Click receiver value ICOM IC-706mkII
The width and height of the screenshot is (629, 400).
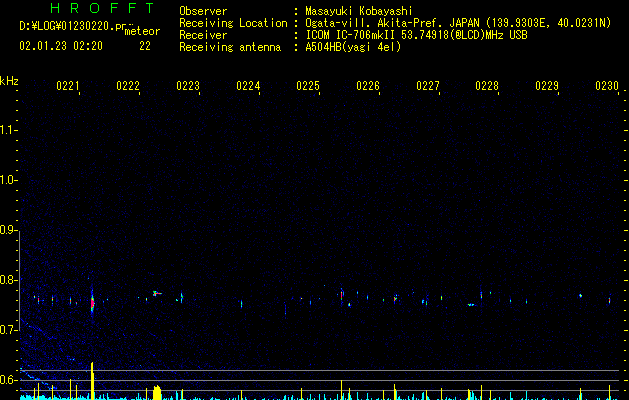[x=350, y=35]
